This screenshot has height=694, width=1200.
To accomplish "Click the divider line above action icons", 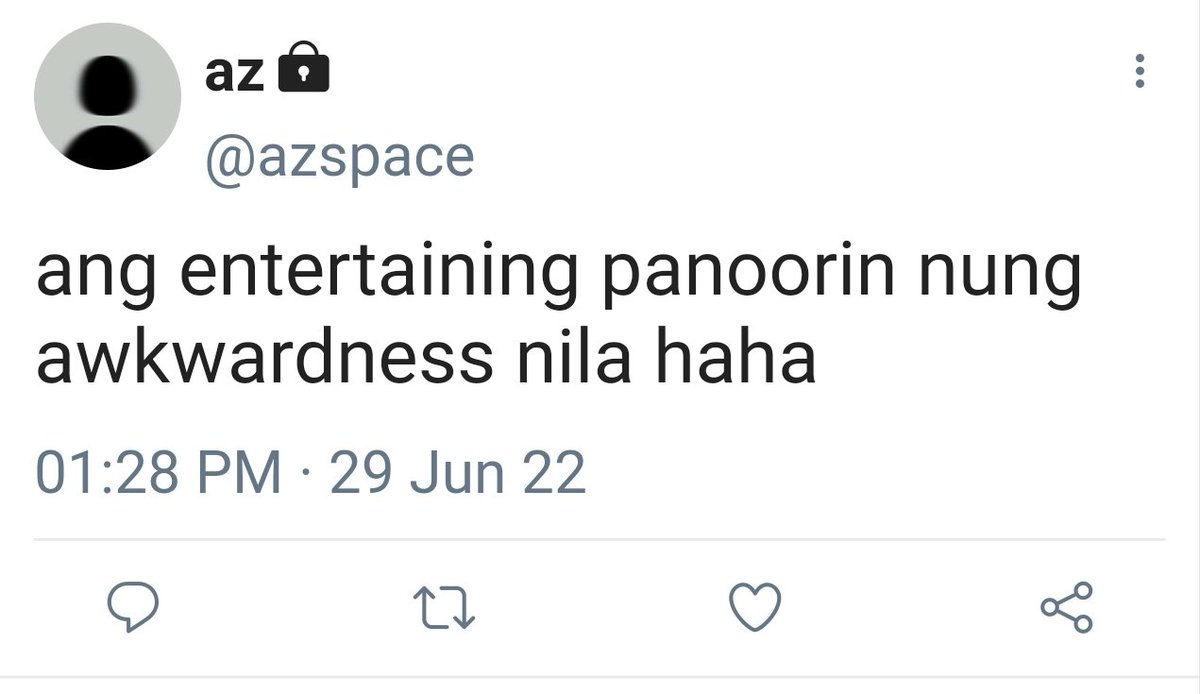I will coord(600,541).
